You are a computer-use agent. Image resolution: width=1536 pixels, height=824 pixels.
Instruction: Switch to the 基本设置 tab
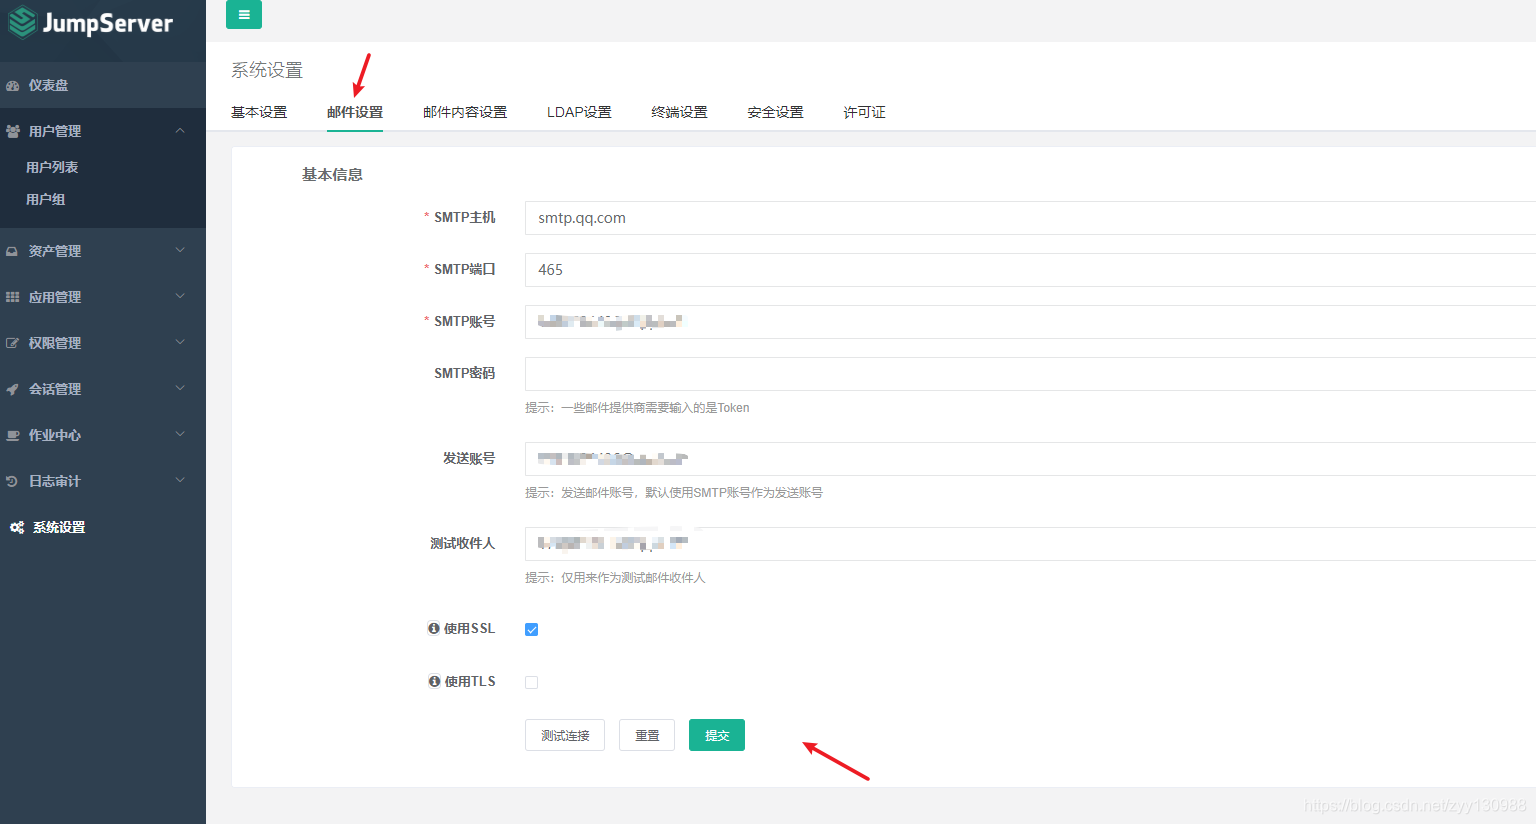tap(259, 112)
